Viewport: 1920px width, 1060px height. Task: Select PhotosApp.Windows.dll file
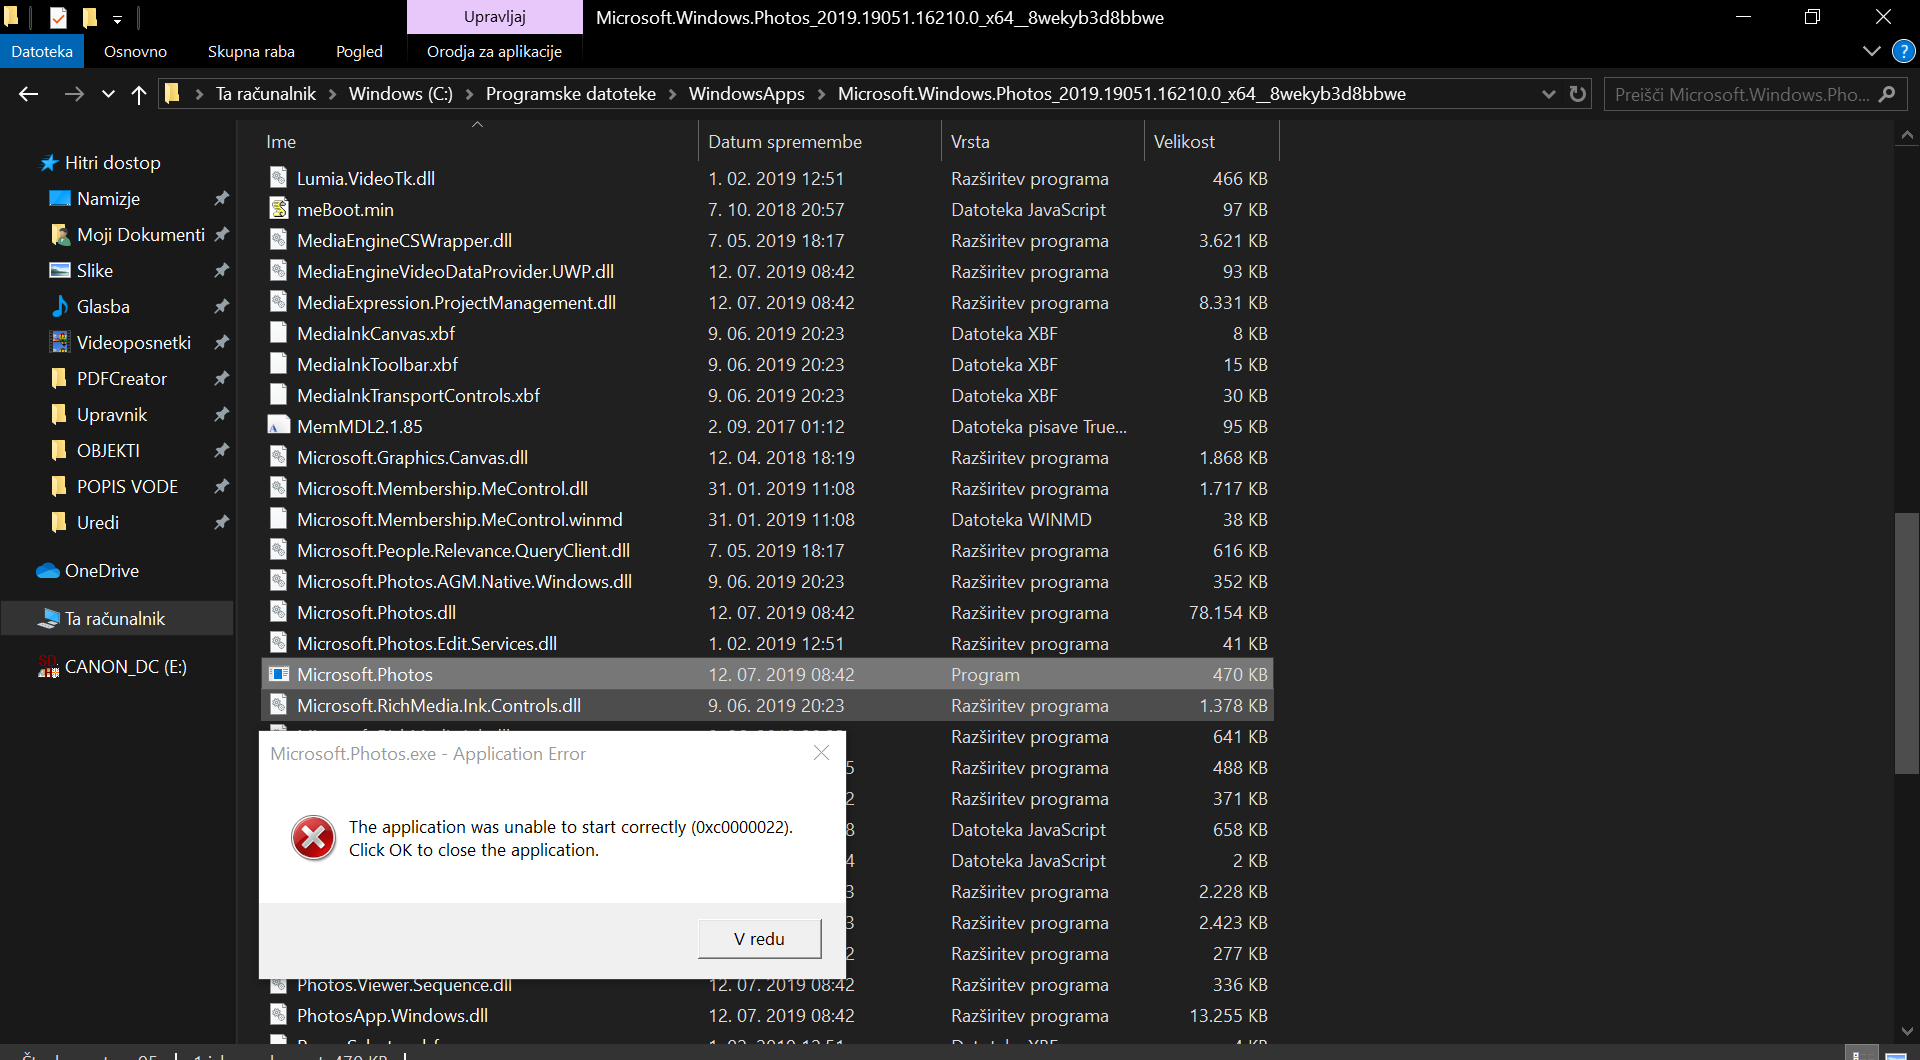pyautogui.click(x=392, y=1015)
